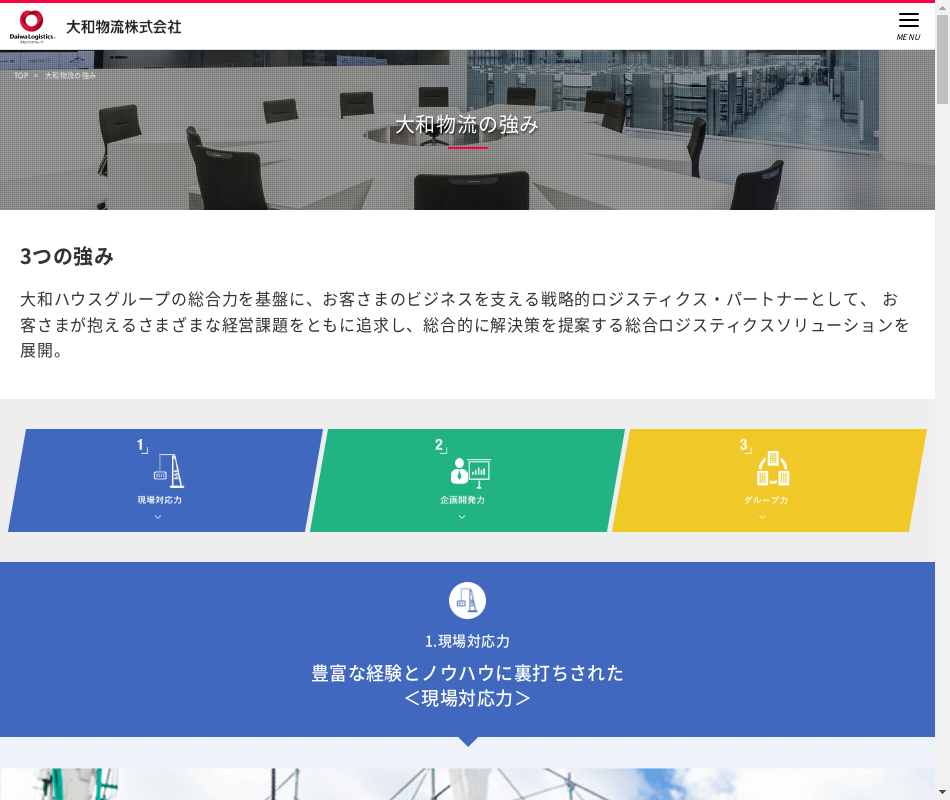Click the 3つの強み heading
This screenshot has width=950, height=800.
coord(67,256)
